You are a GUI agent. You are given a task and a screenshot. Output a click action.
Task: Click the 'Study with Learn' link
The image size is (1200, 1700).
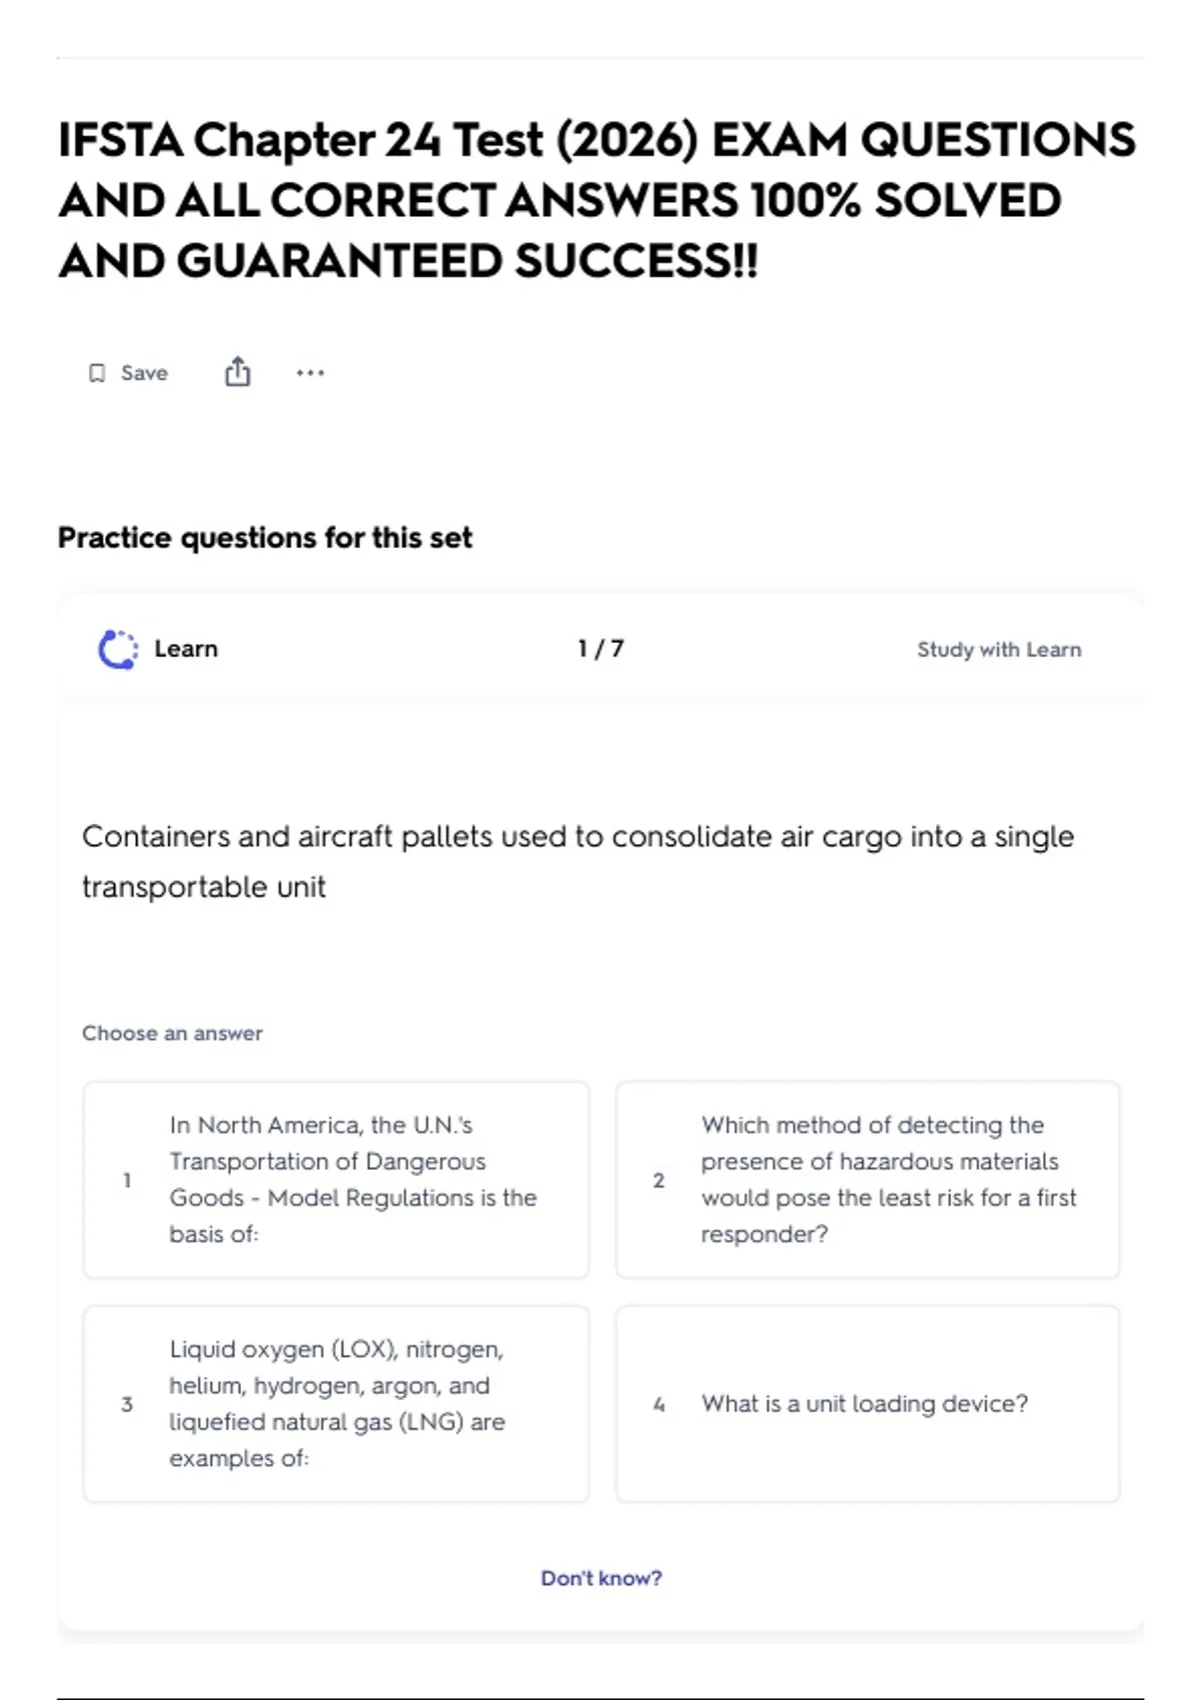(999, 650)
